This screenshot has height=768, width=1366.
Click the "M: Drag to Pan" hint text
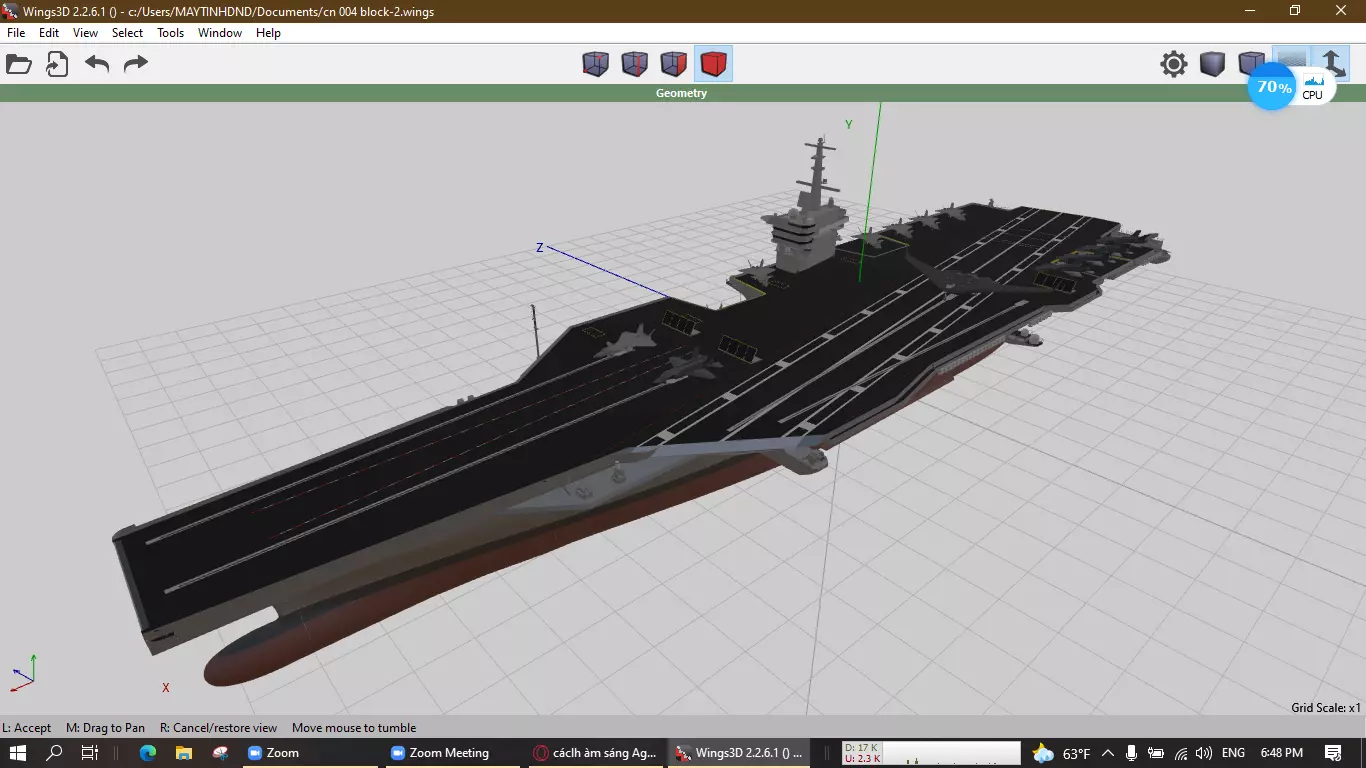point(105,728)
